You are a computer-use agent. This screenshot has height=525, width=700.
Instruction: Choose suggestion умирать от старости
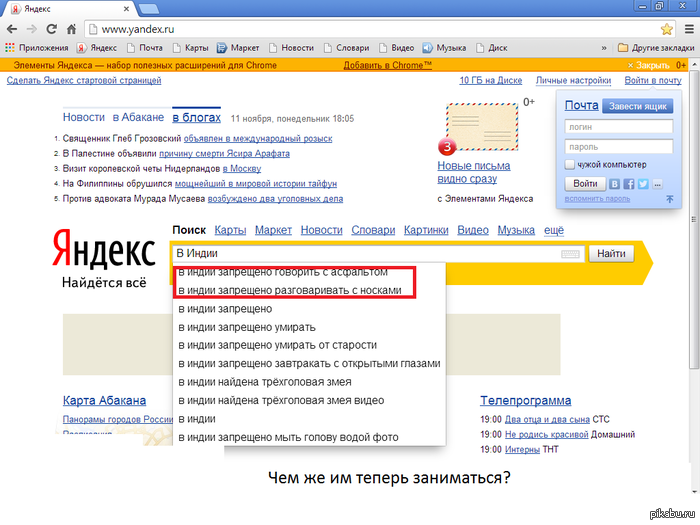click(309, 346)
